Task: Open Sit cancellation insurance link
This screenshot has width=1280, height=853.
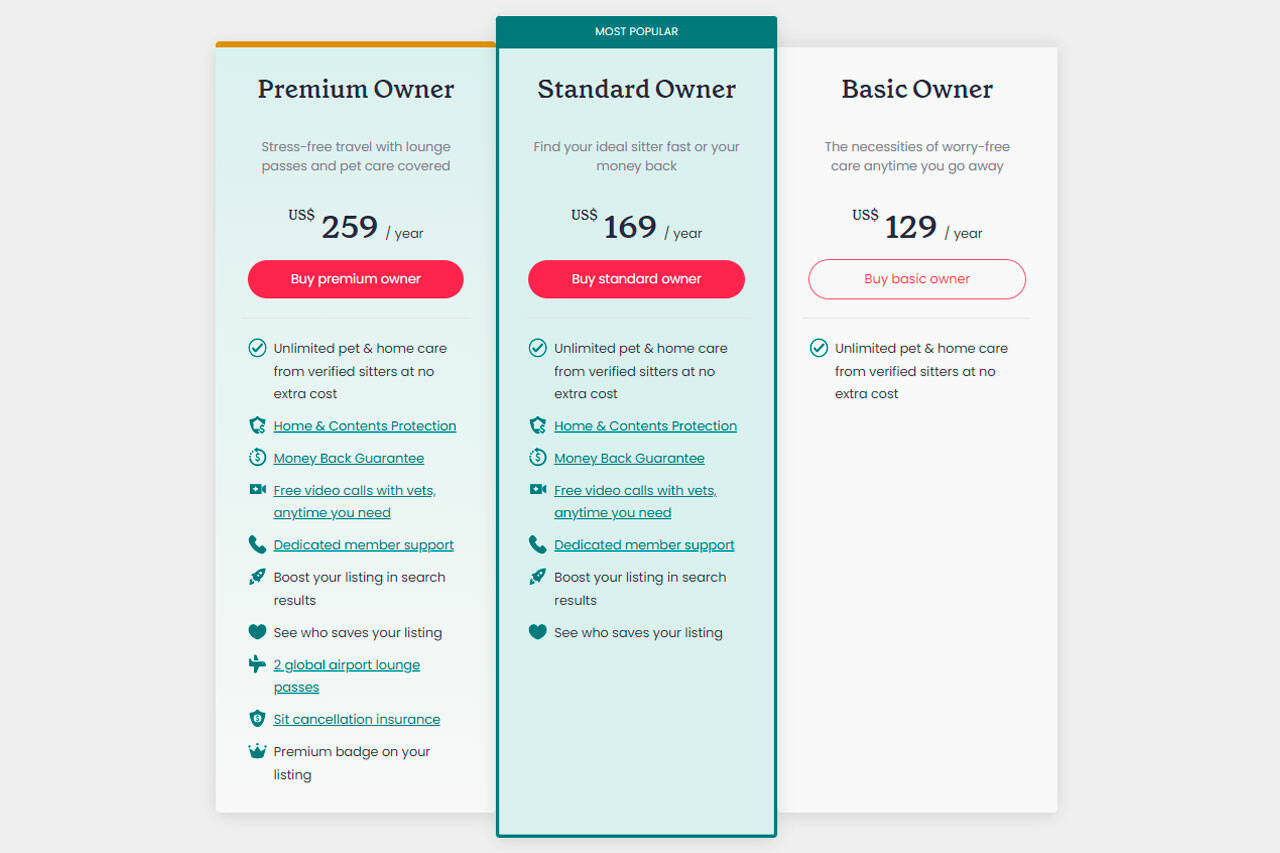Action: click(356, 719)
